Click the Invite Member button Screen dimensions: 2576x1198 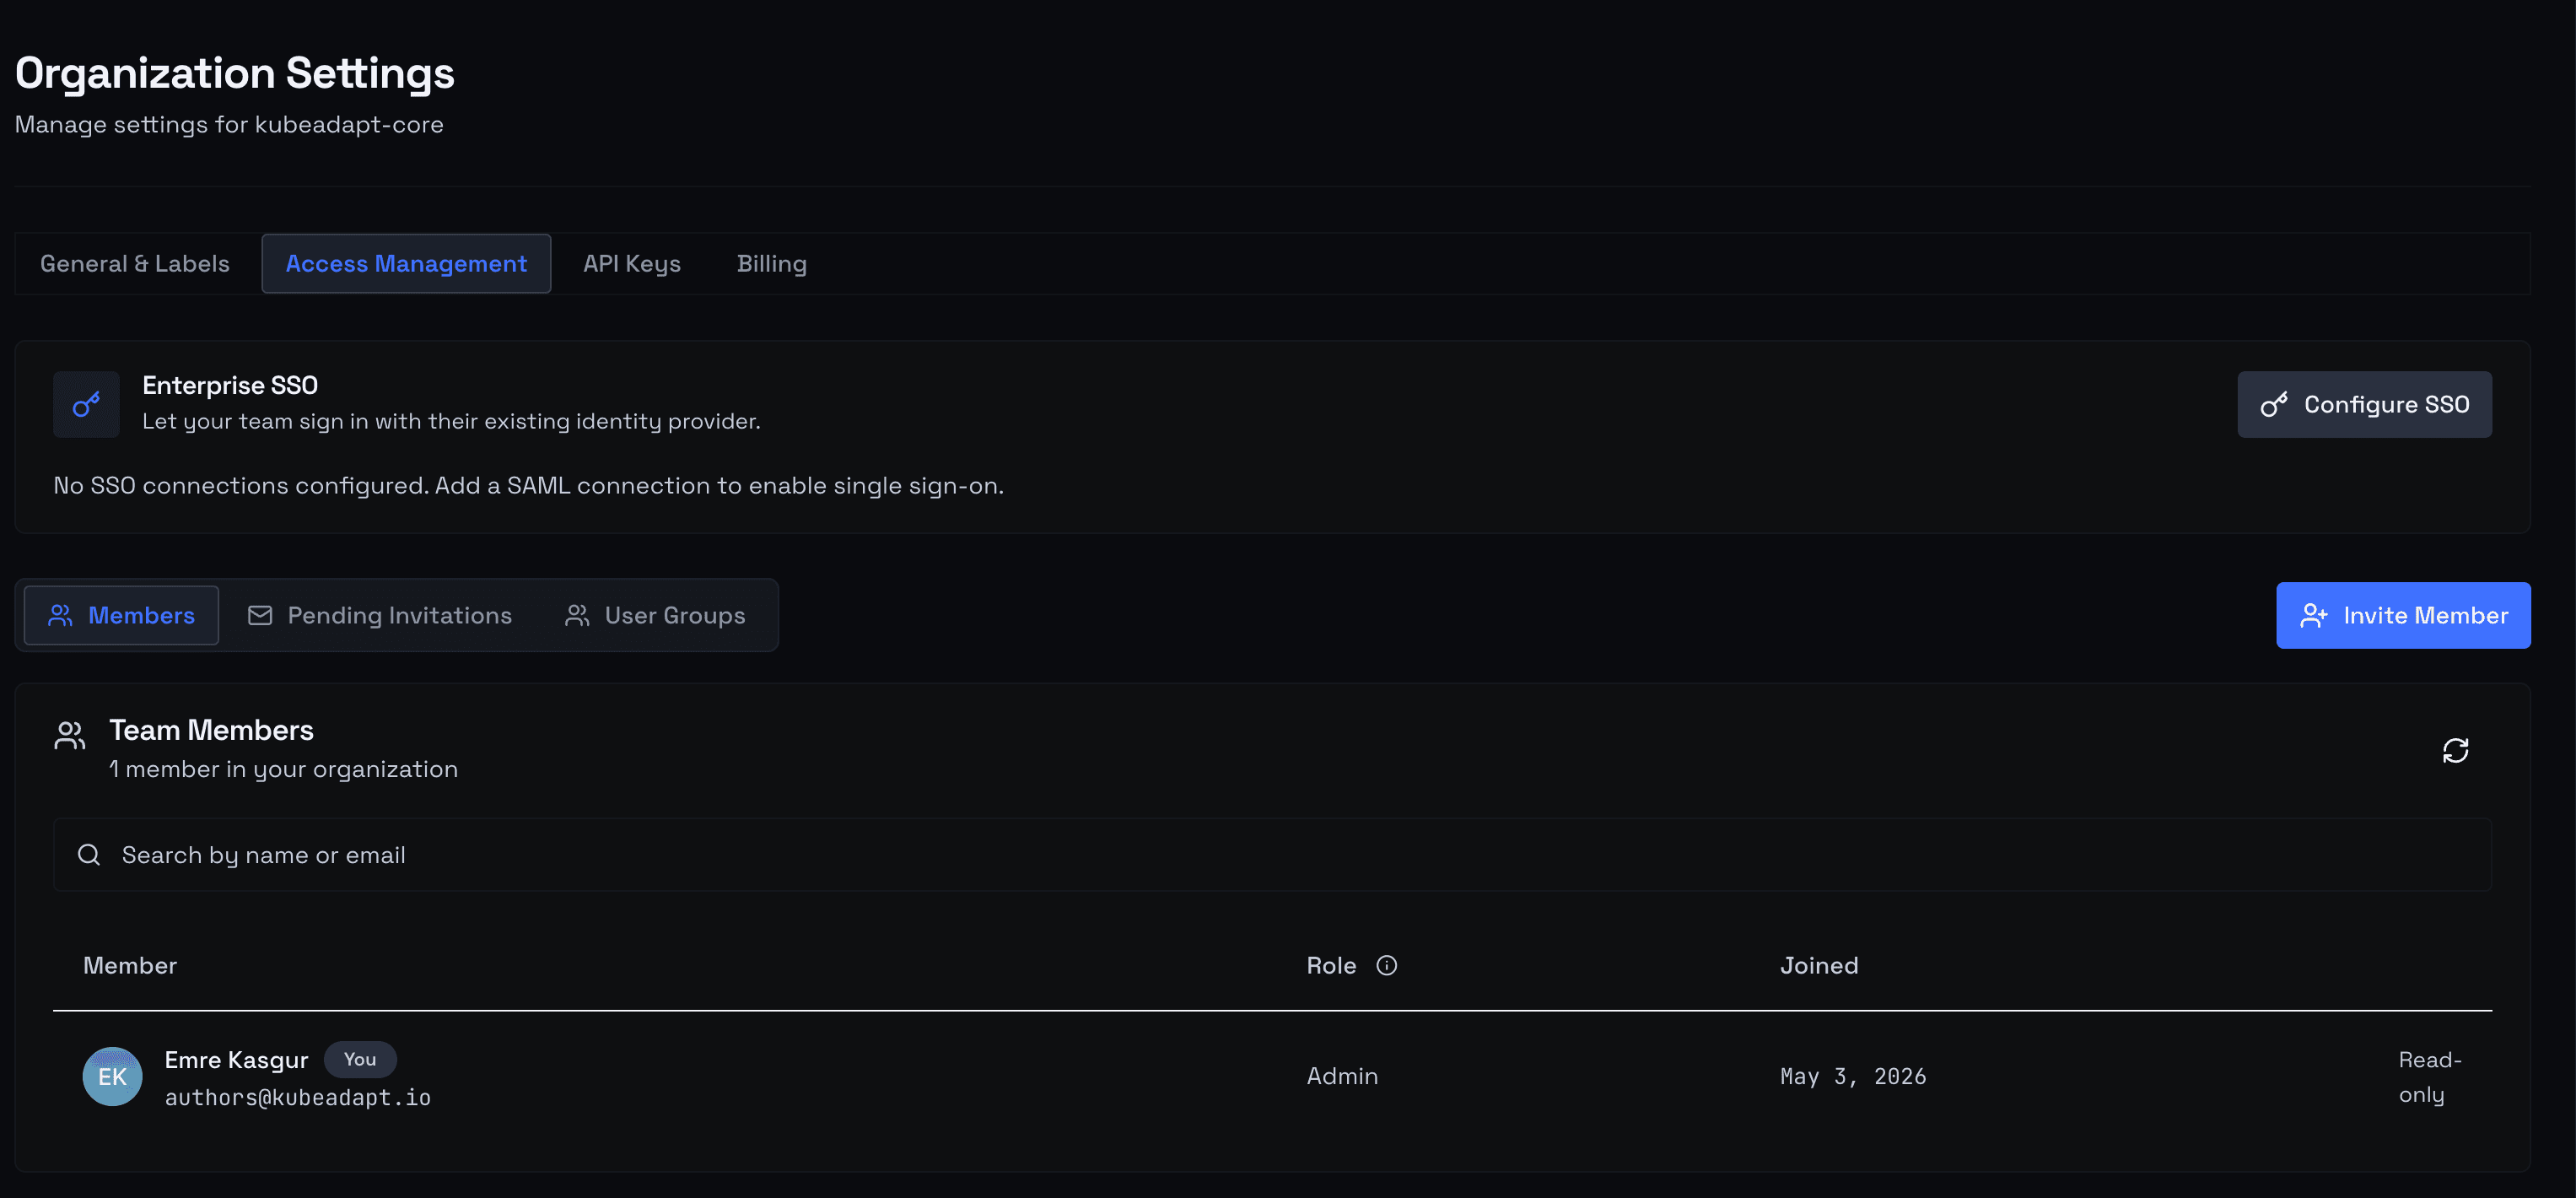point(2403,615)
